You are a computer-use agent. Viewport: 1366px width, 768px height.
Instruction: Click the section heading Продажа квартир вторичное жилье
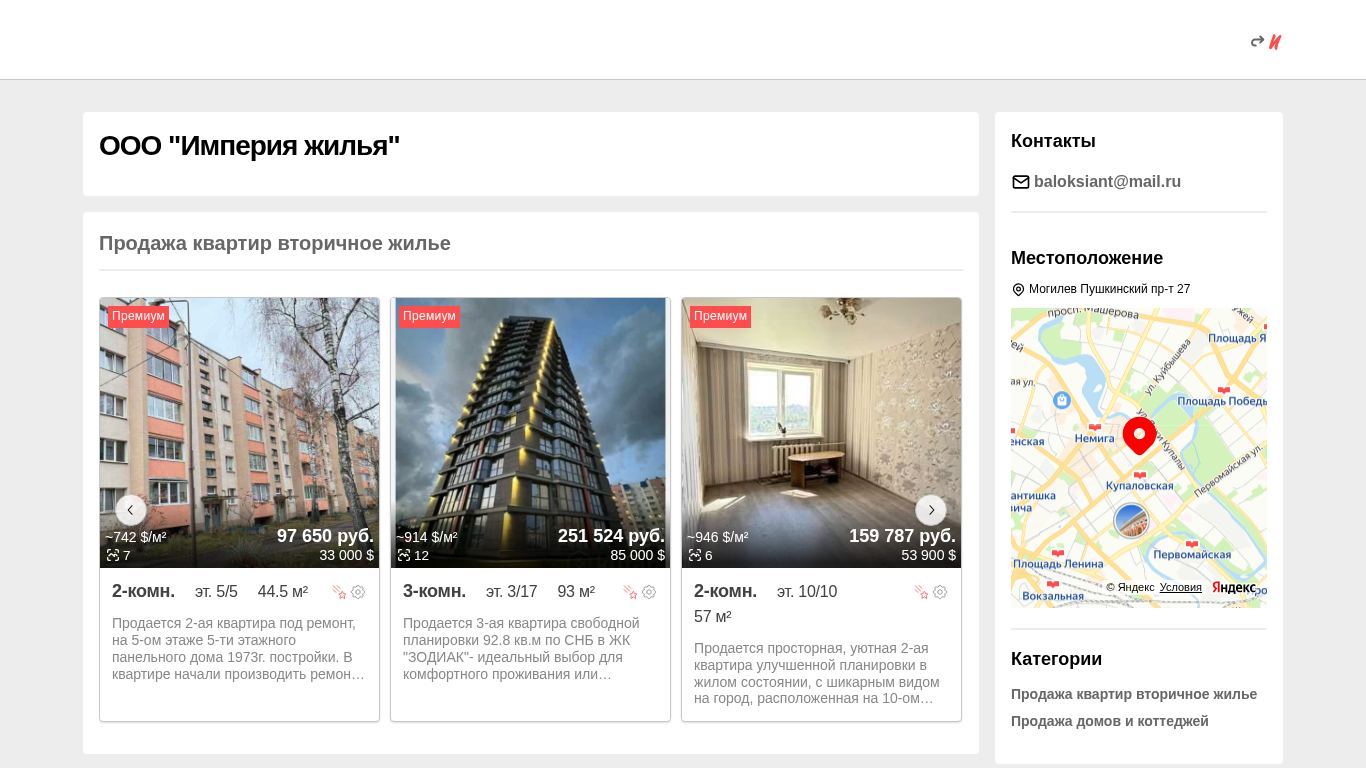pyautogui.click(x=275, y=243)
